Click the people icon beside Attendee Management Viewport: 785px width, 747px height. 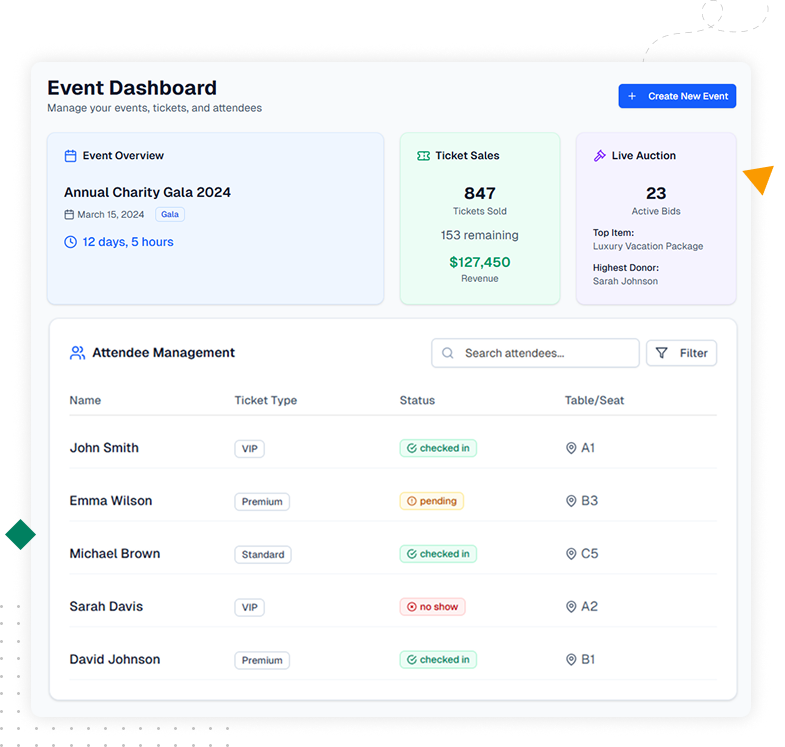[77, 353]
